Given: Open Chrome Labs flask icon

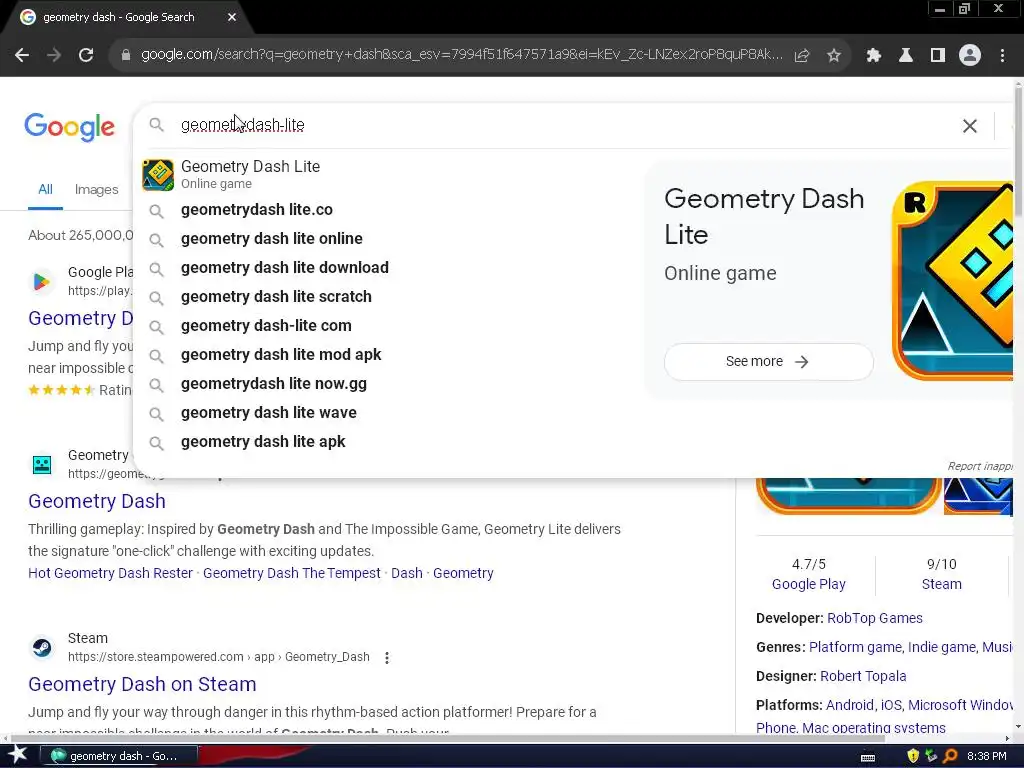Looking at the screenshot, I should pyautogui.click(x=906, y=56).
